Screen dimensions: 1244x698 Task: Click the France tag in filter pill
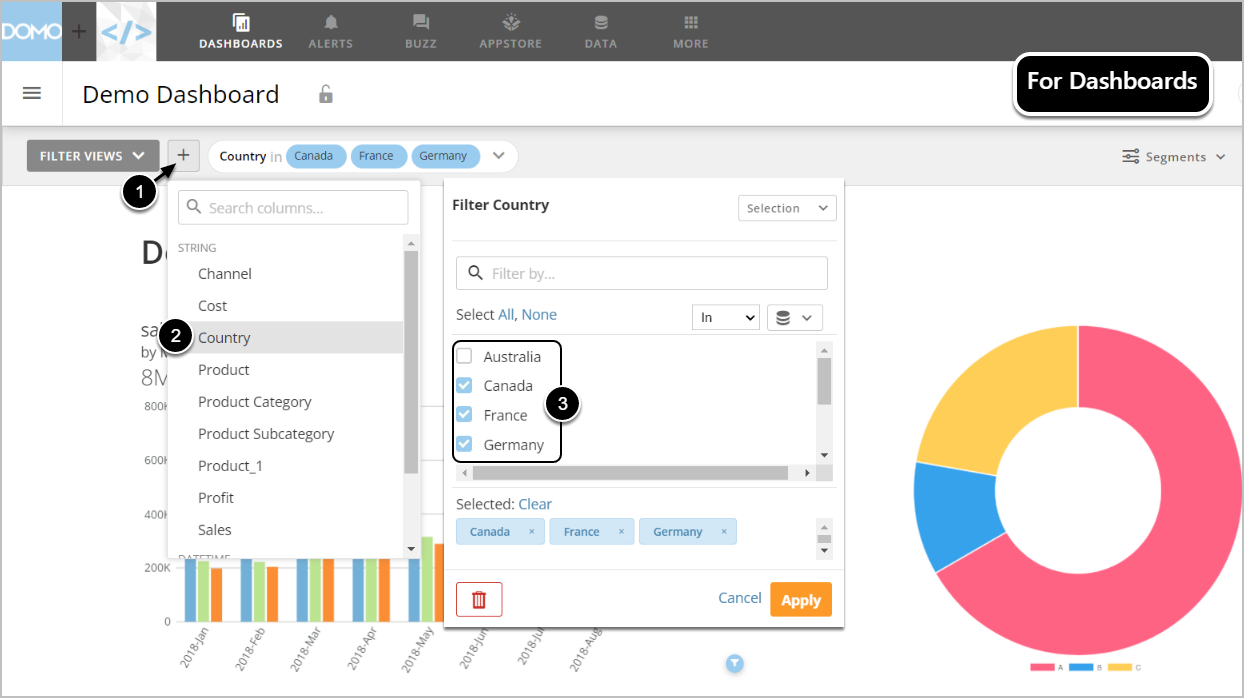click(378, 156)
